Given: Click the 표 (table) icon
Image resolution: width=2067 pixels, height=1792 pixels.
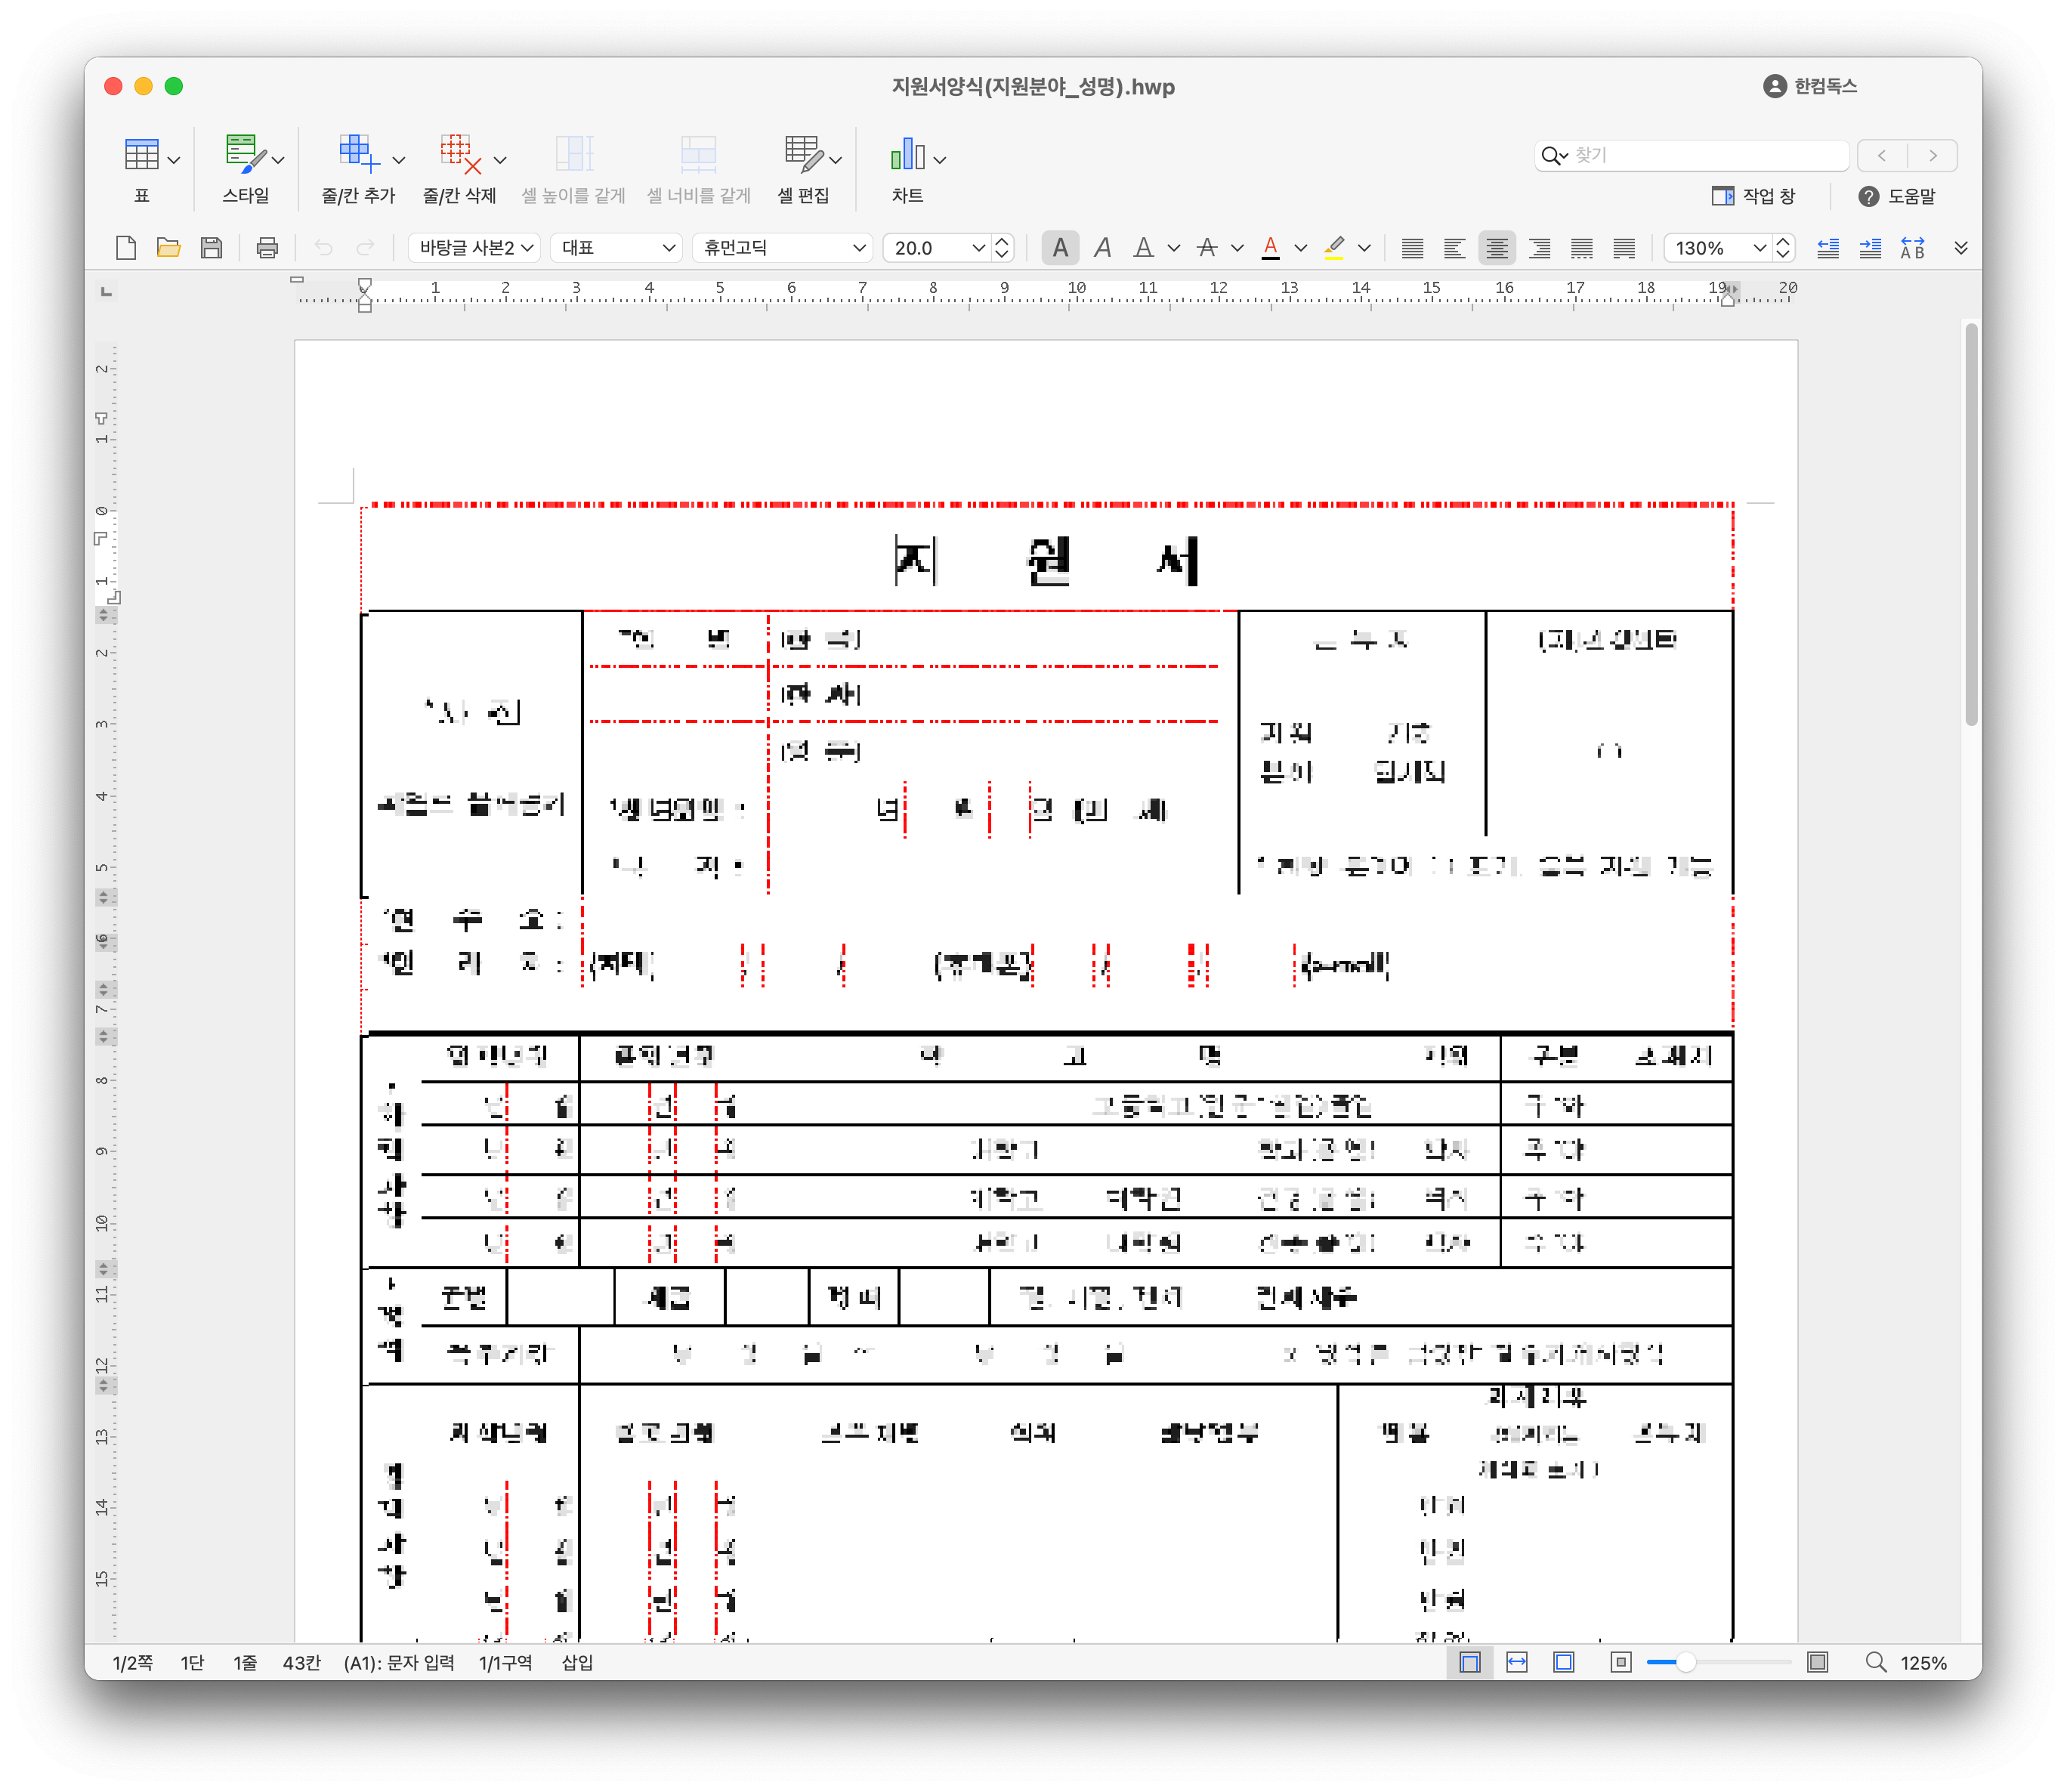Looking at the screenshot, I should click(141, 155).
